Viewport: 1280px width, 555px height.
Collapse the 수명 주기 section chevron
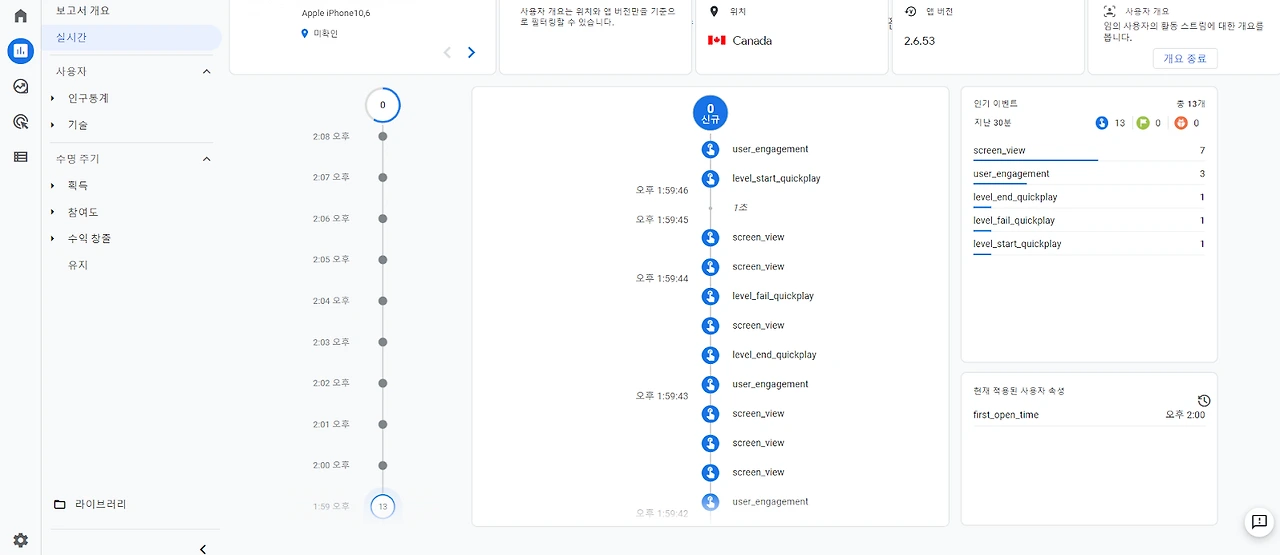coord(207,159)
